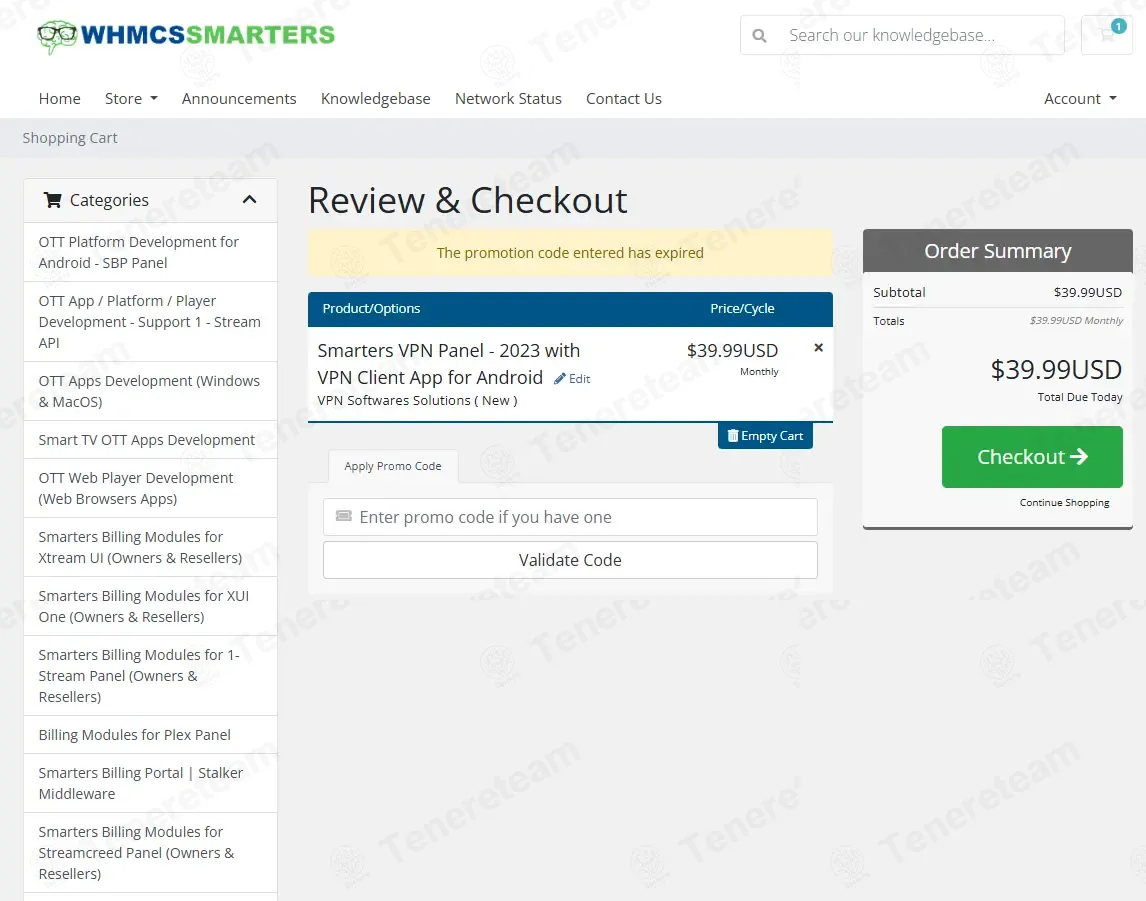Remove the Smarters VPN Panel item (x)

(x=819, y=348)
